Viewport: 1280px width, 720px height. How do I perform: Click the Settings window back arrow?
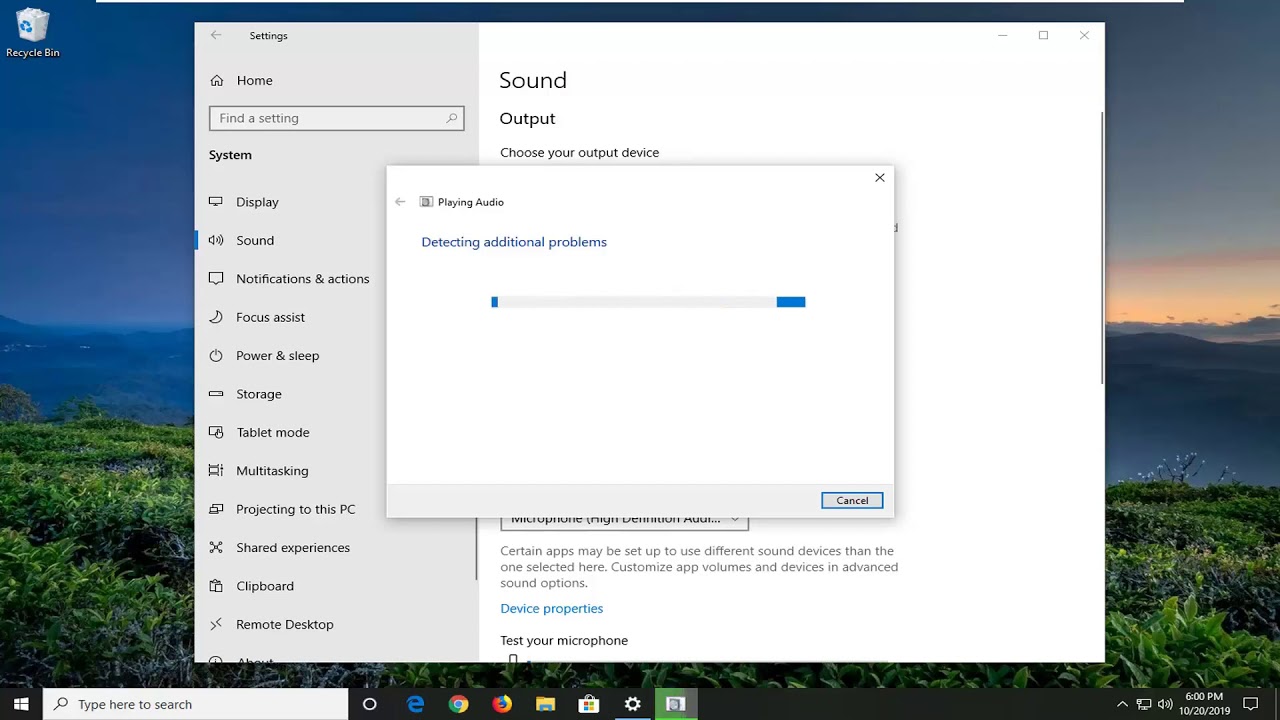click(216, 35)
